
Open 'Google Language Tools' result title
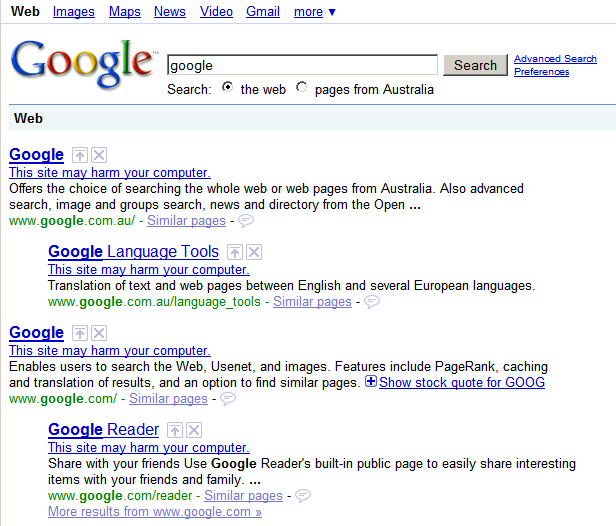(134, 252)
